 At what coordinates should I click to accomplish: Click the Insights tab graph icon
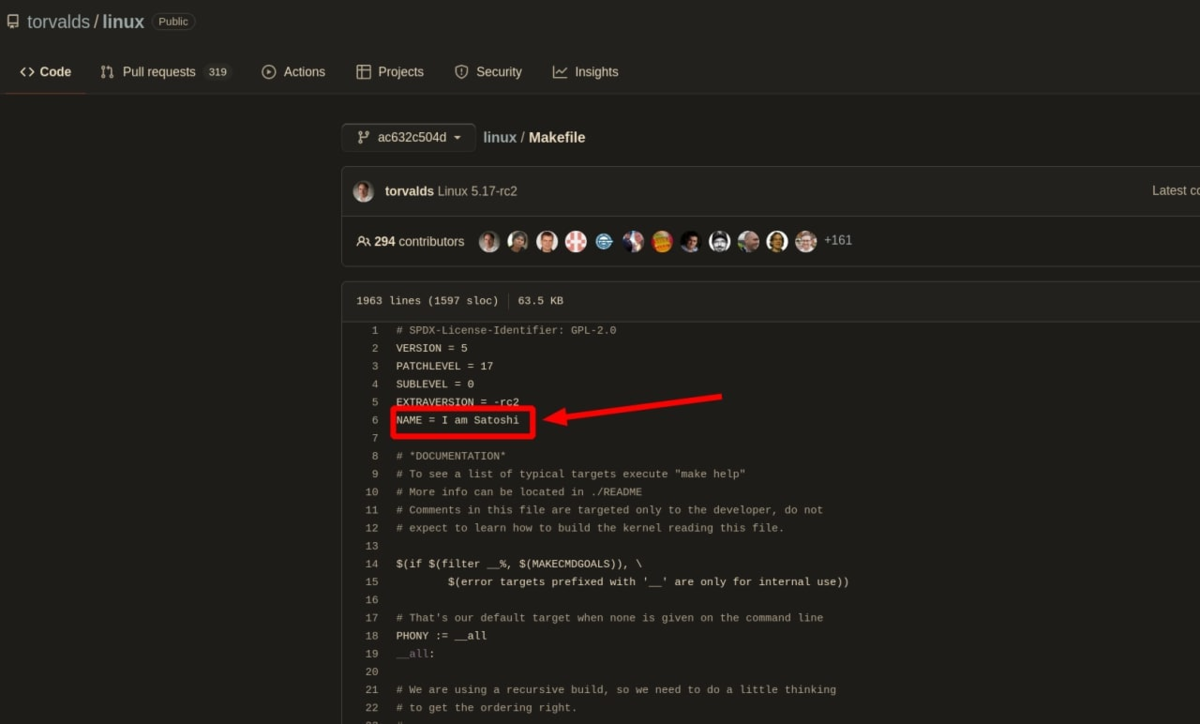coord(560,72)
